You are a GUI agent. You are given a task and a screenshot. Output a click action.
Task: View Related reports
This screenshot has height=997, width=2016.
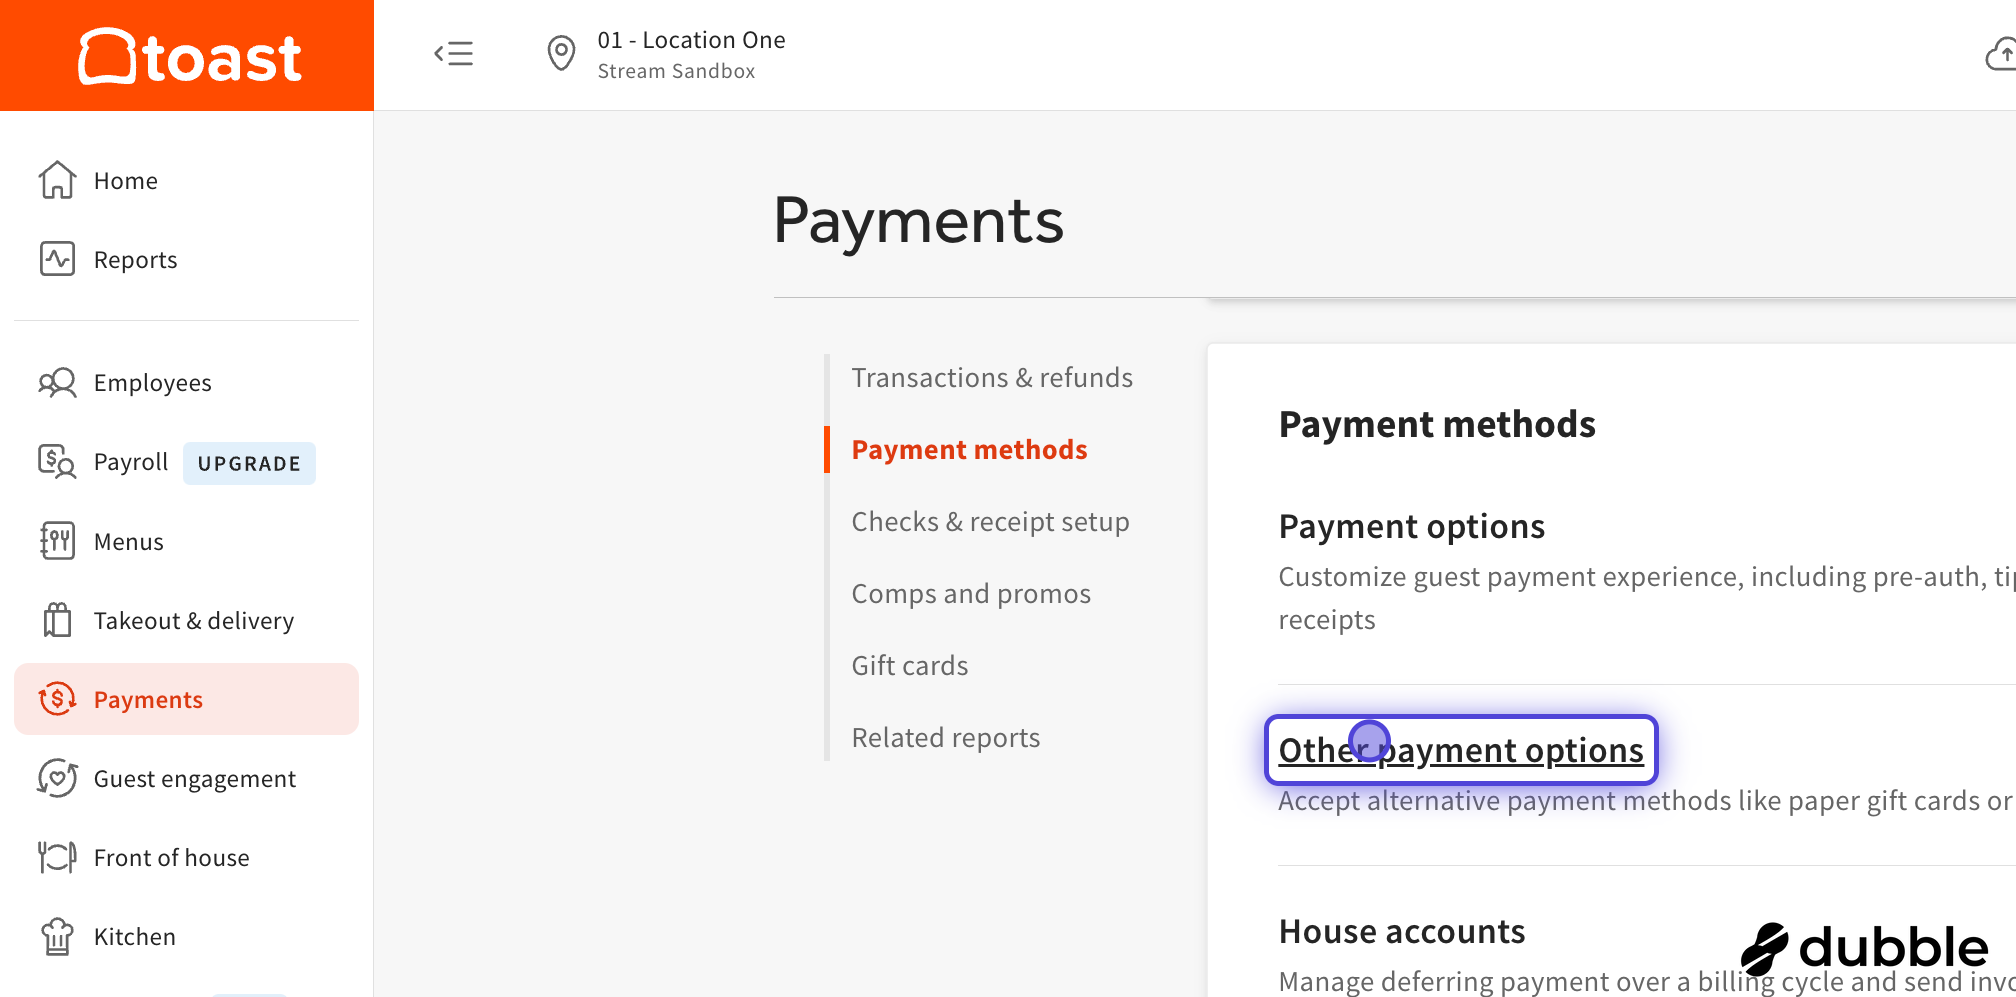click(x=946, y=737)
